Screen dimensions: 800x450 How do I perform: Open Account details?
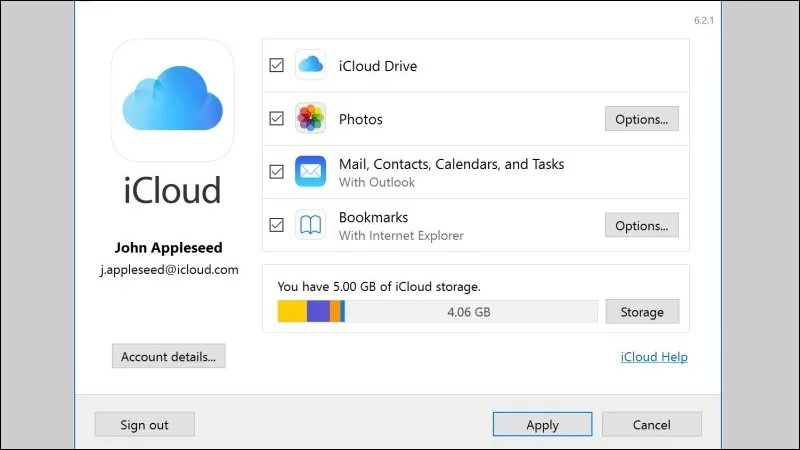click(x=168, y=356)
